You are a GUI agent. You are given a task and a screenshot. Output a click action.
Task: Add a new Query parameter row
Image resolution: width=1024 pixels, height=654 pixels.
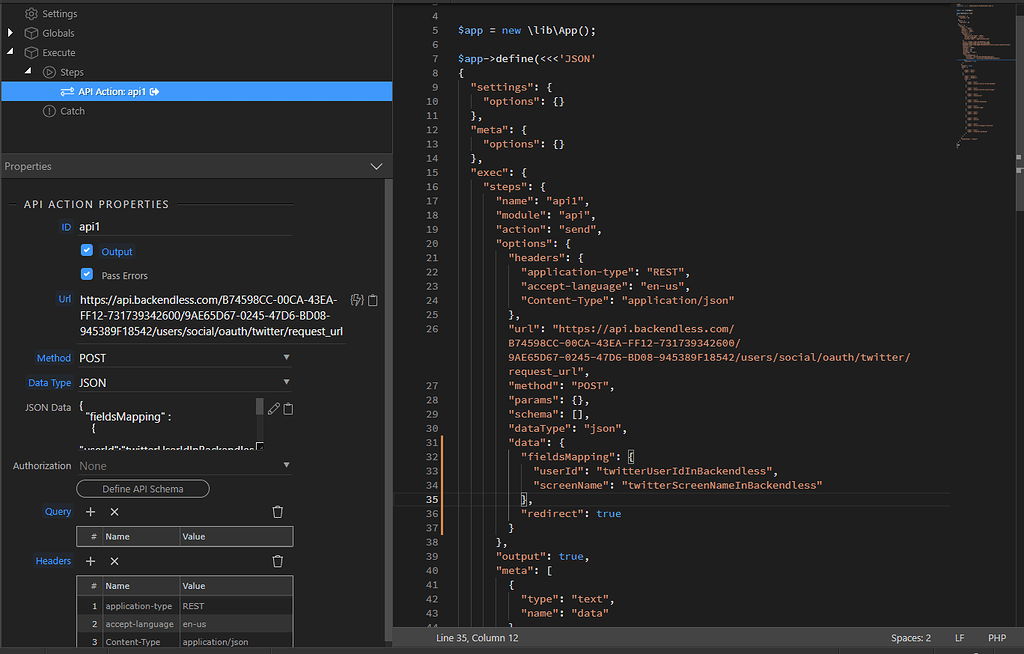91,512
